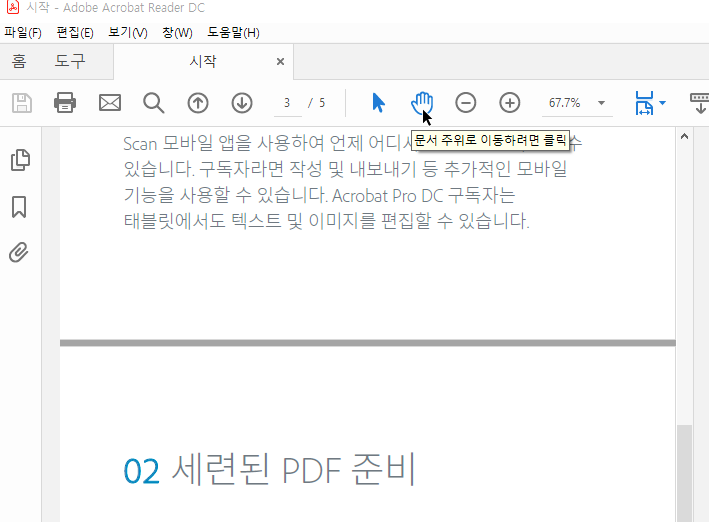
Task: Select the Hand pan tool
Action: [x=421, y=103]
